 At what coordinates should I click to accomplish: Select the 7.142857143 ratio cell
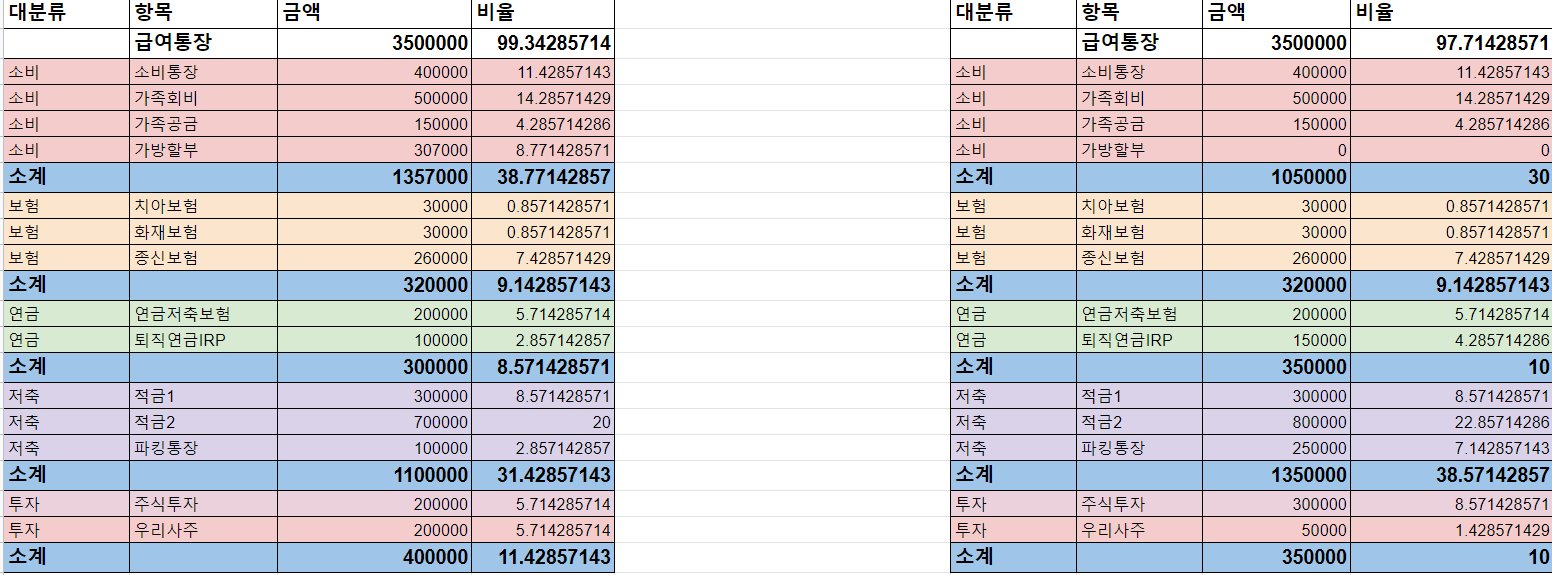coord(1450,448)
